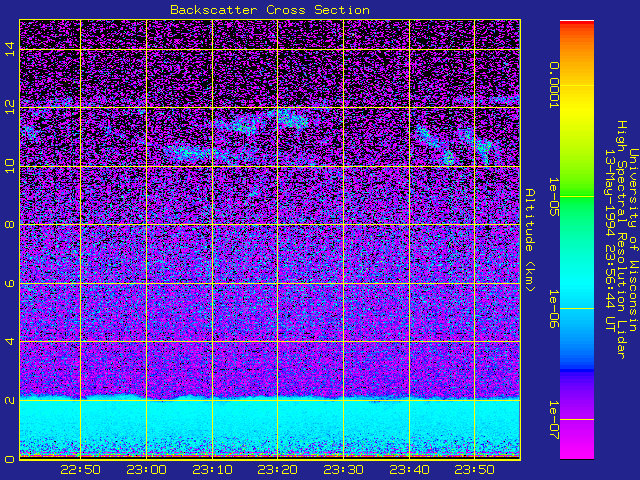
Task: Click the altitude label 2
Action: [x=10, y=400]
